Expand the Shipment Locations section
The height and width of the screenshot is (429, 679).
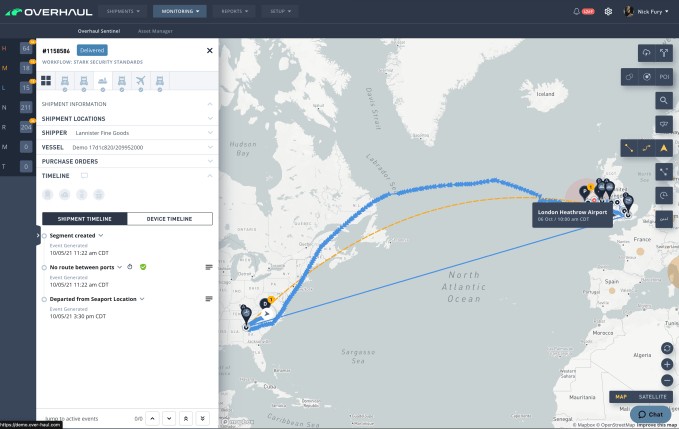pos(127,119)
